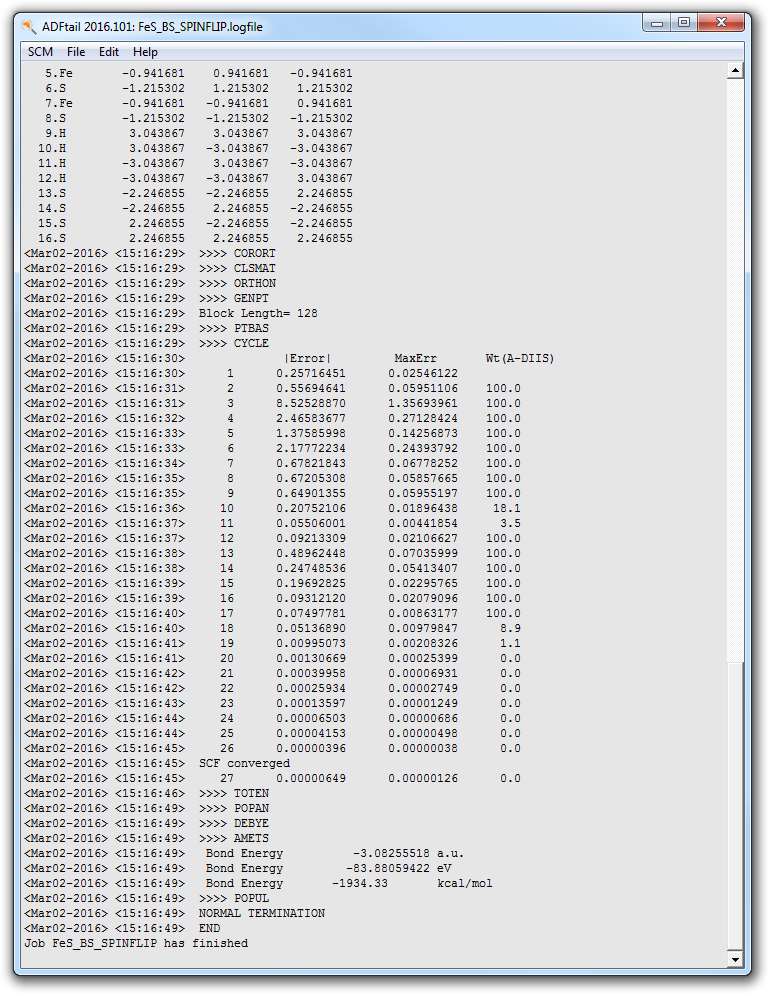Click the atom row '5.Fe'
Image resolution: width=770 pixels, height=995 pixels.
coord(198,74)
